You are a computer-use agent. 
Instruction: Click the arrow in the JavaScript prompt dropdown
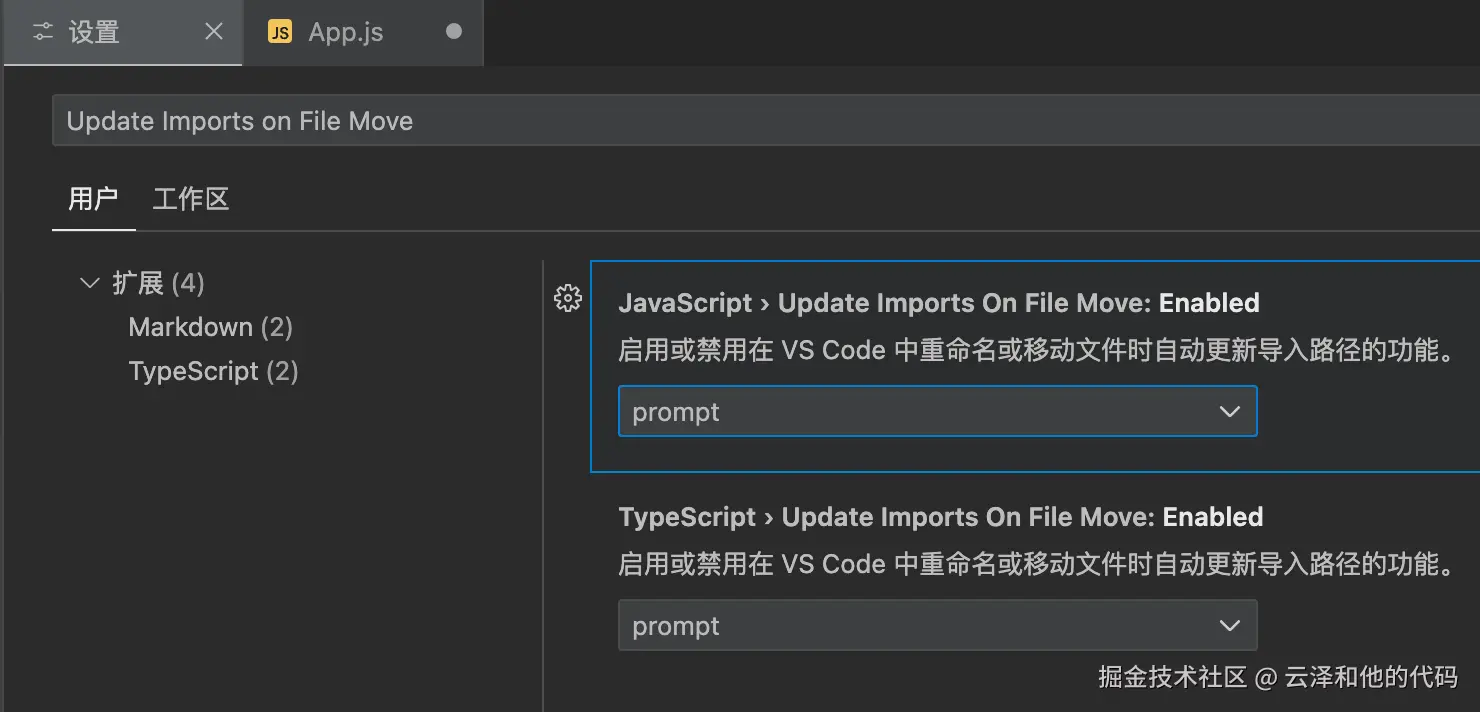(1230, 412)
